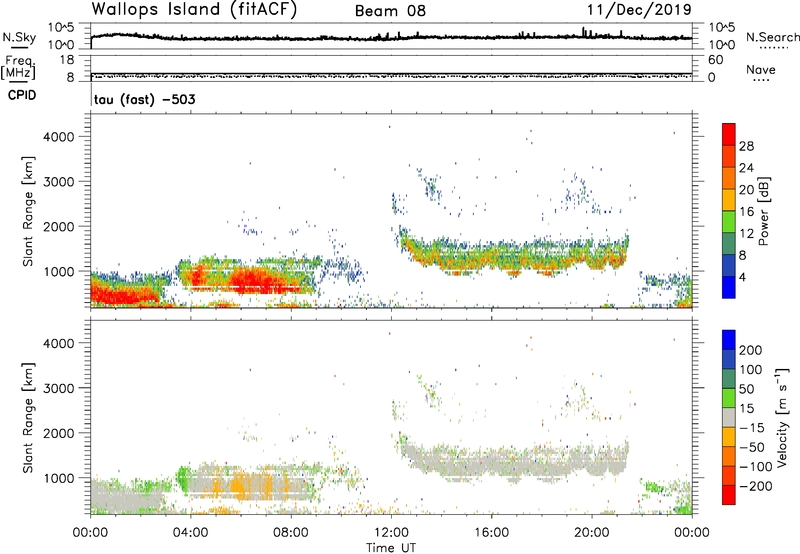Click the "Velocity [m s-1]" colorbar title
This screenshot has height=554, width=800.
[x=783, y=417]
